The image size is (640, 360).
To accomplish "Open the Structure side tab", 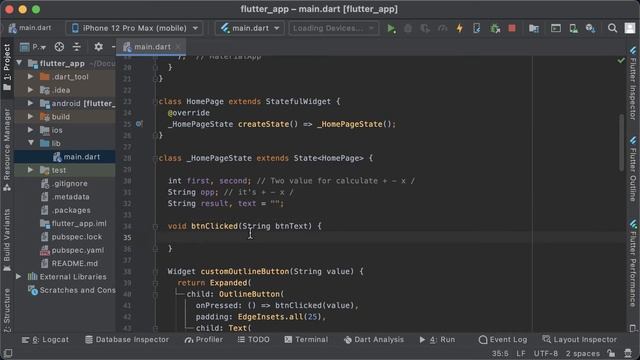I will point(7,310).
